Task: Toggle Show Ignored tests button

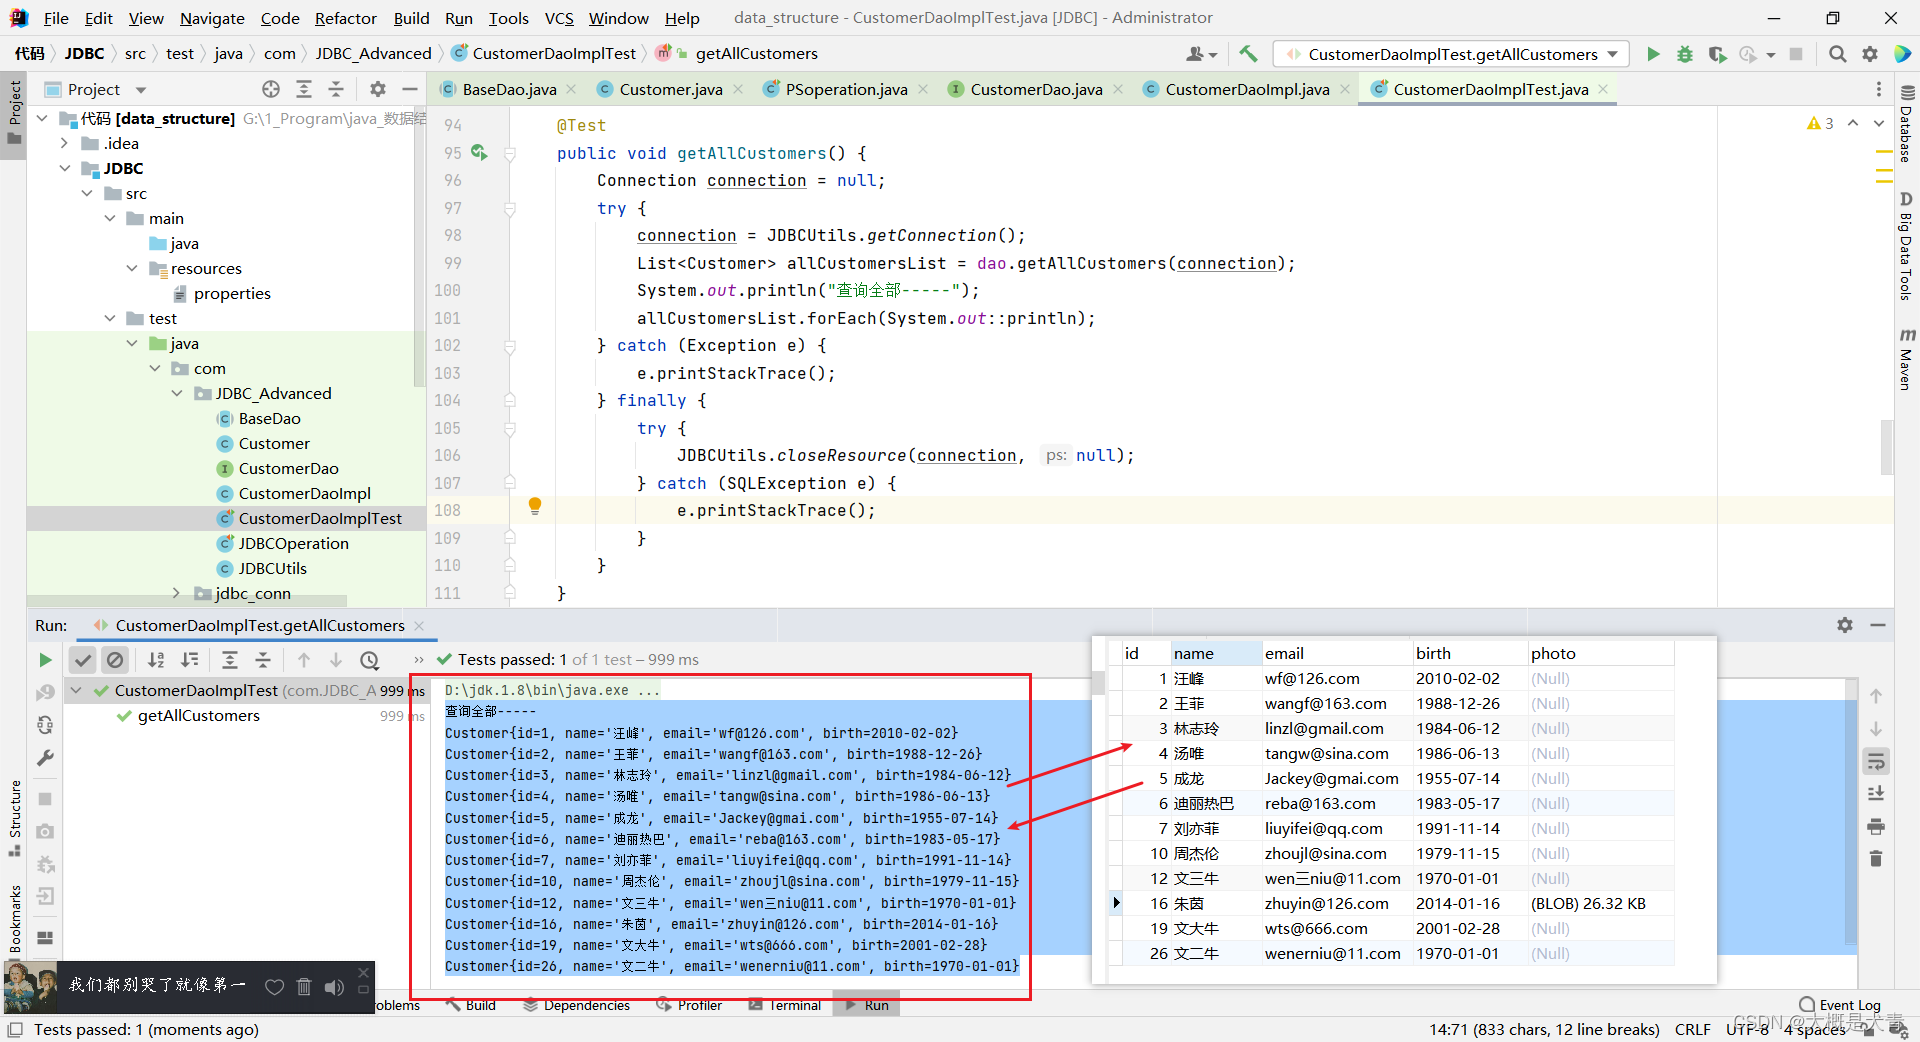Action: tap(115, 660)
